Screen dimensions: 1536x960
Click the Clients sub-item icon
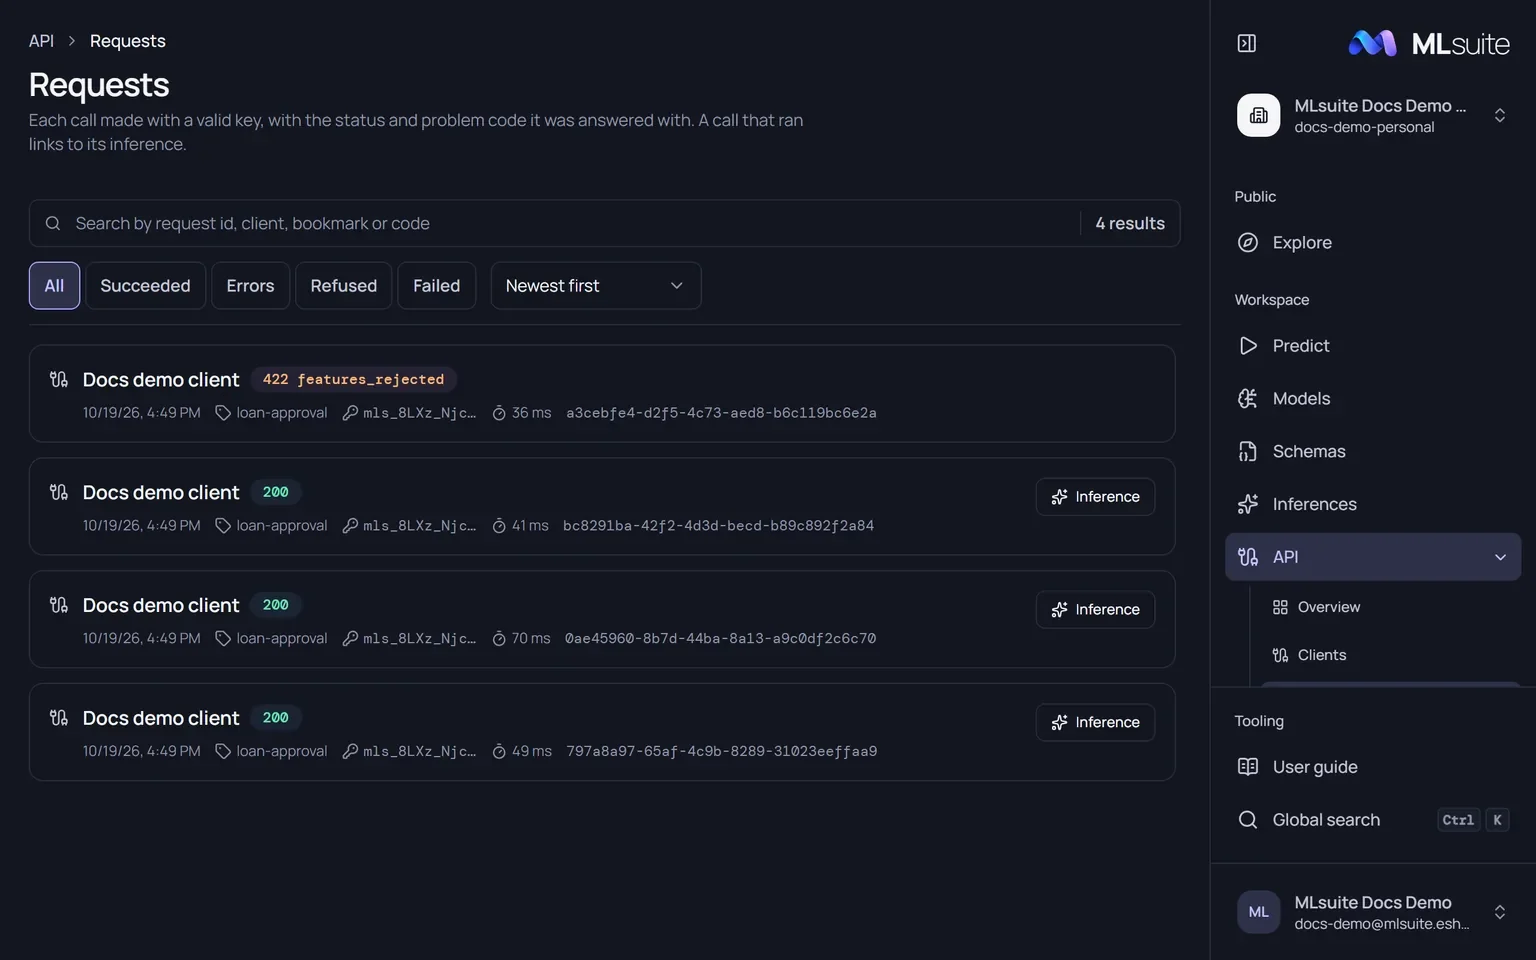pos(1280,655)
